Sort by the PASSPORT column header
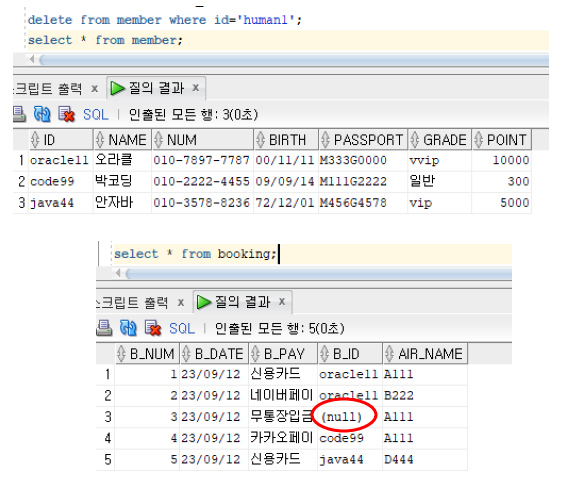This screenshot has width=564, height=488. pyautogui.click(x=363, y=140)
